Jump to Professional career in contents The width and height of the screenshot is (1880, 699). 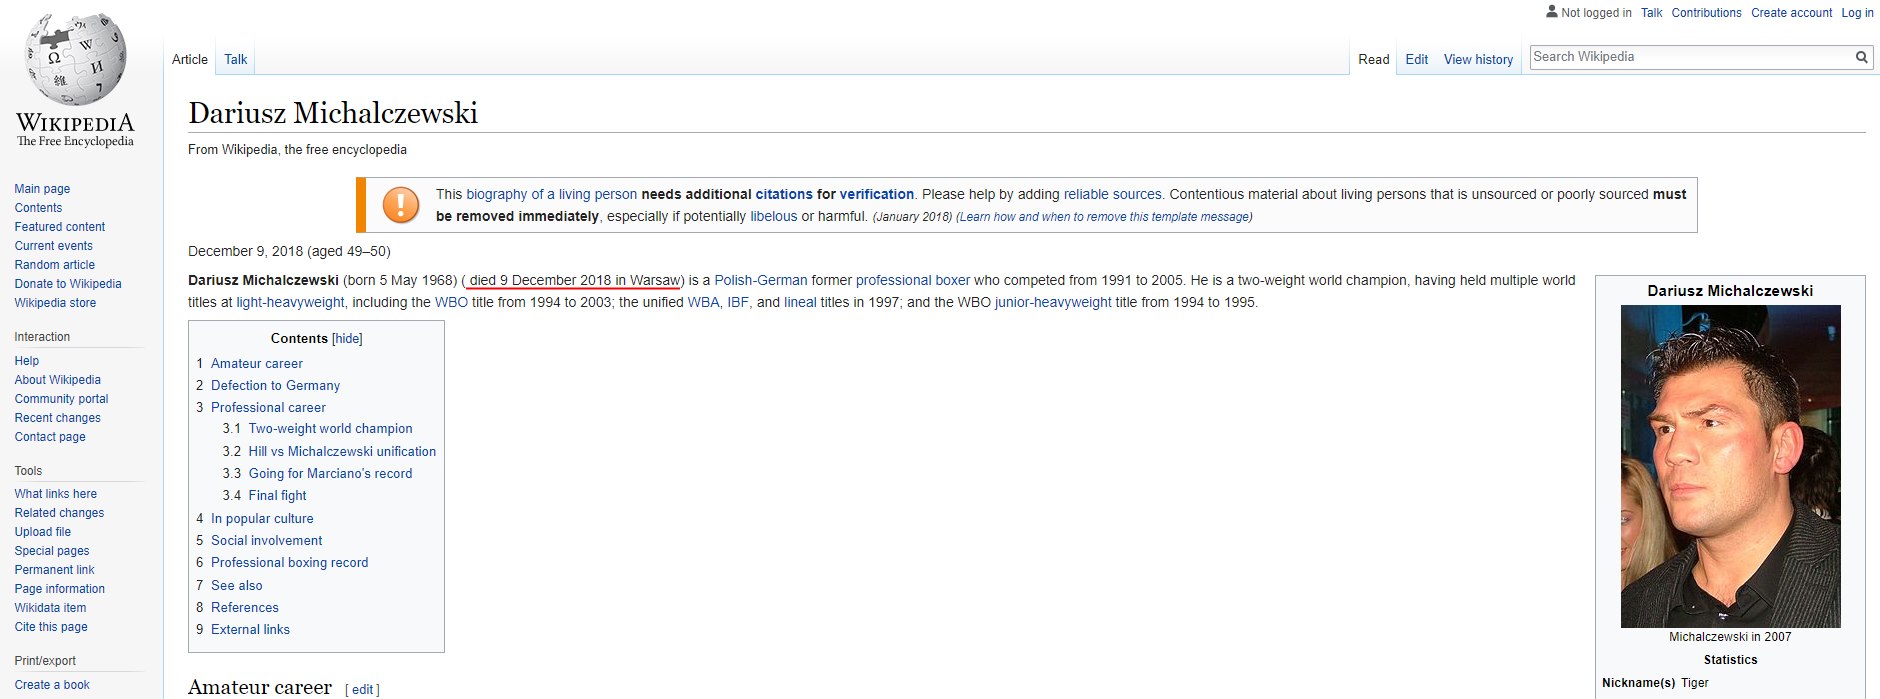(x=268, y=408)
